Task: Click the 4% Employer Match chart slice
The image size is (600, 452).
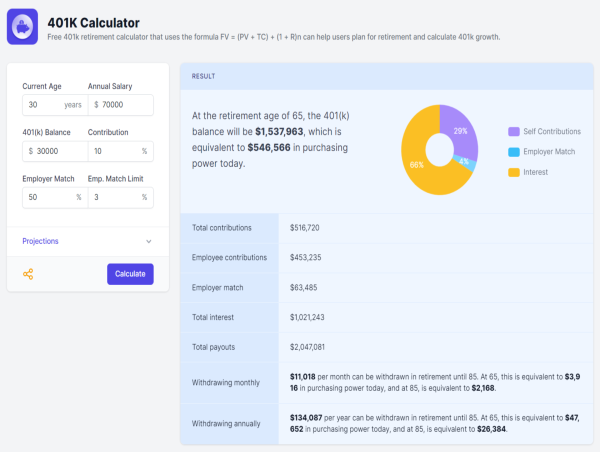Action: tap(465, 162)
